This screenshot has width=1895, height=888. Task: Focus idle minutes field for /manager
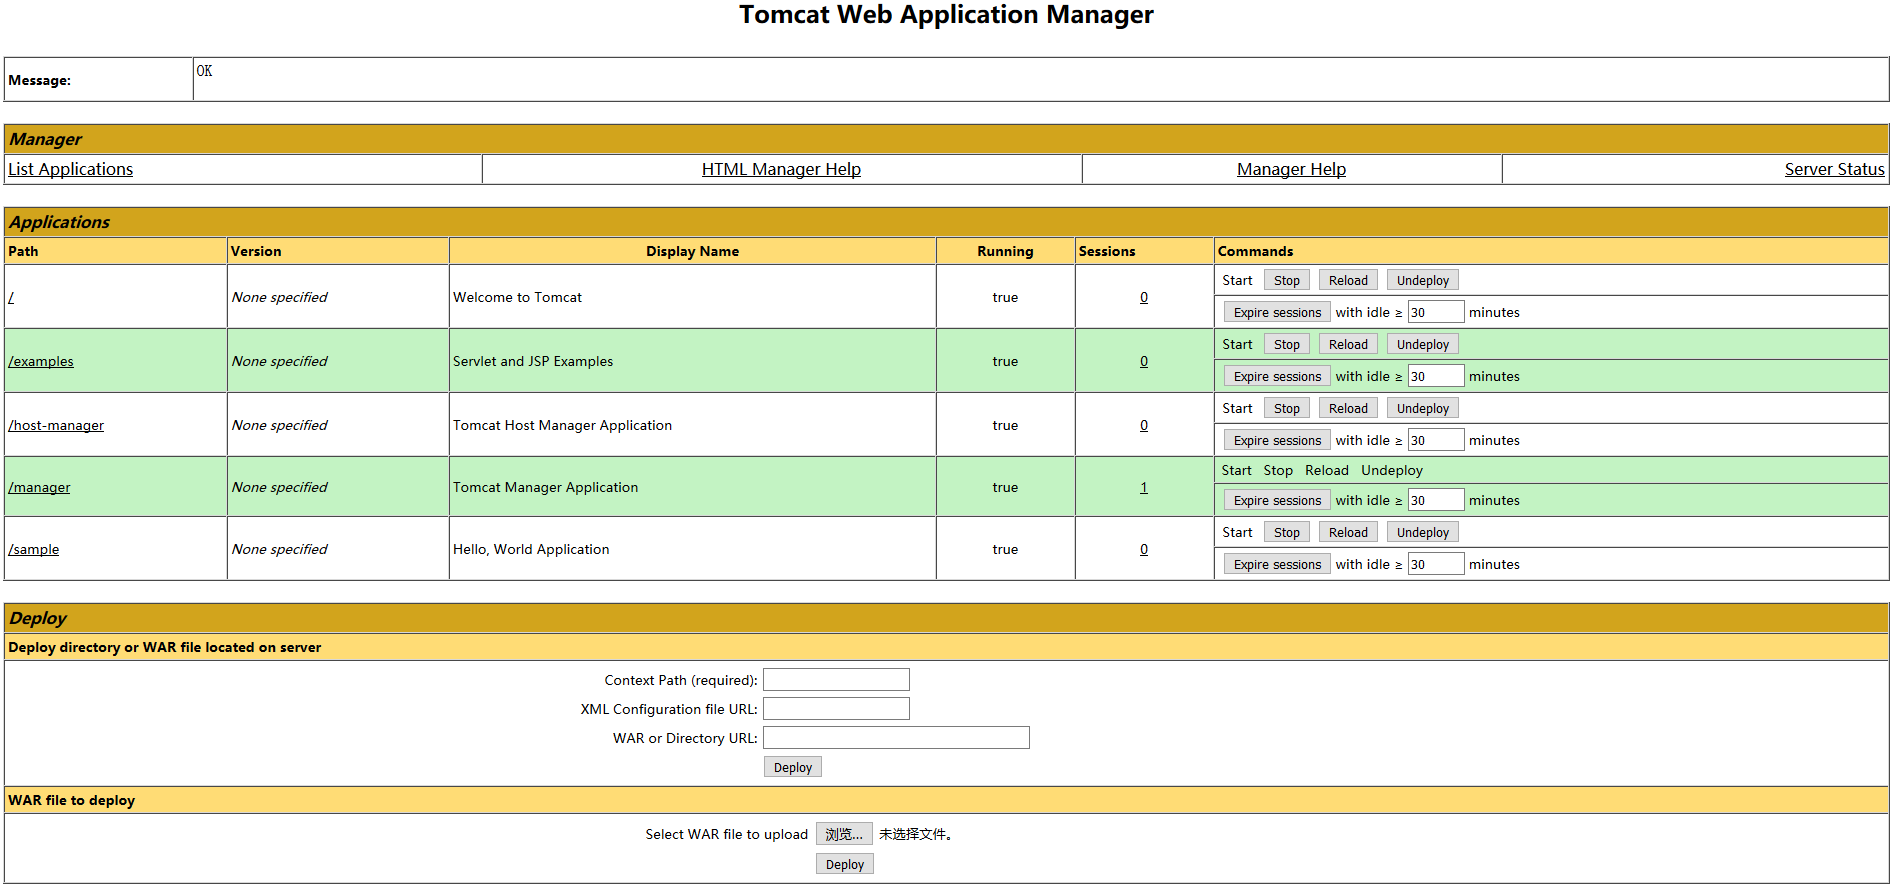1436,500
